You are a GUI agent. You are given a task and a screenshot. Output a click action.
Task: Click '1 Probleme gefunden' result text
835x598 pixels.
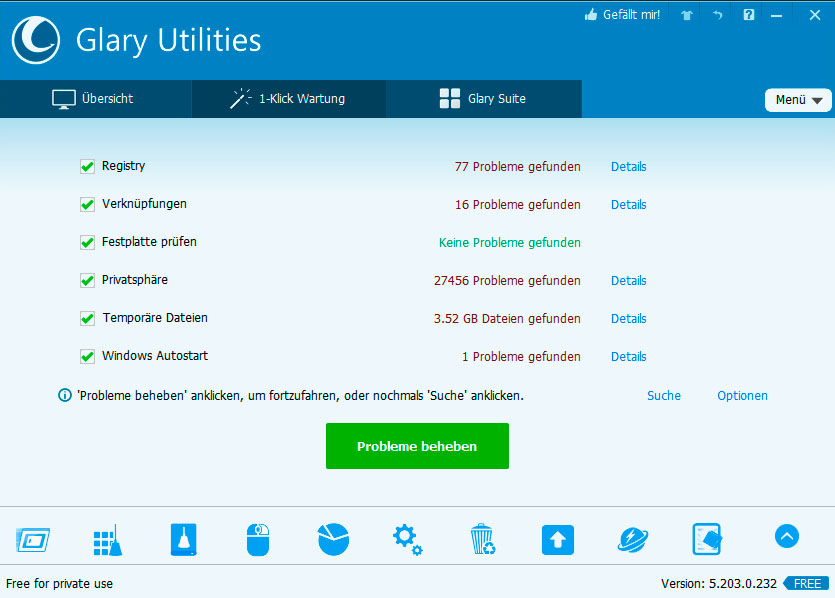(x=521, y=357)
